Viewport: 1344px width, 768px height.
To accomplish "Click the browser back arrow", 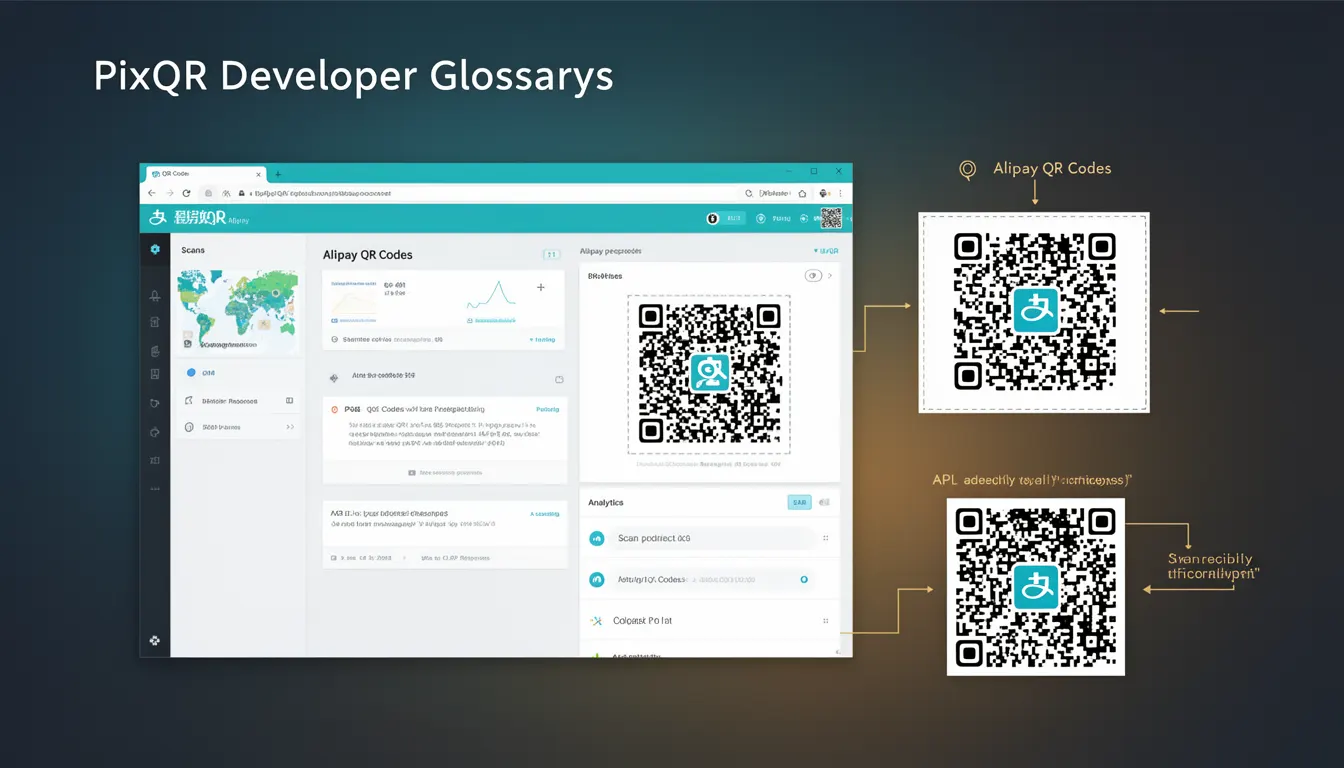I will coord(152,193).
